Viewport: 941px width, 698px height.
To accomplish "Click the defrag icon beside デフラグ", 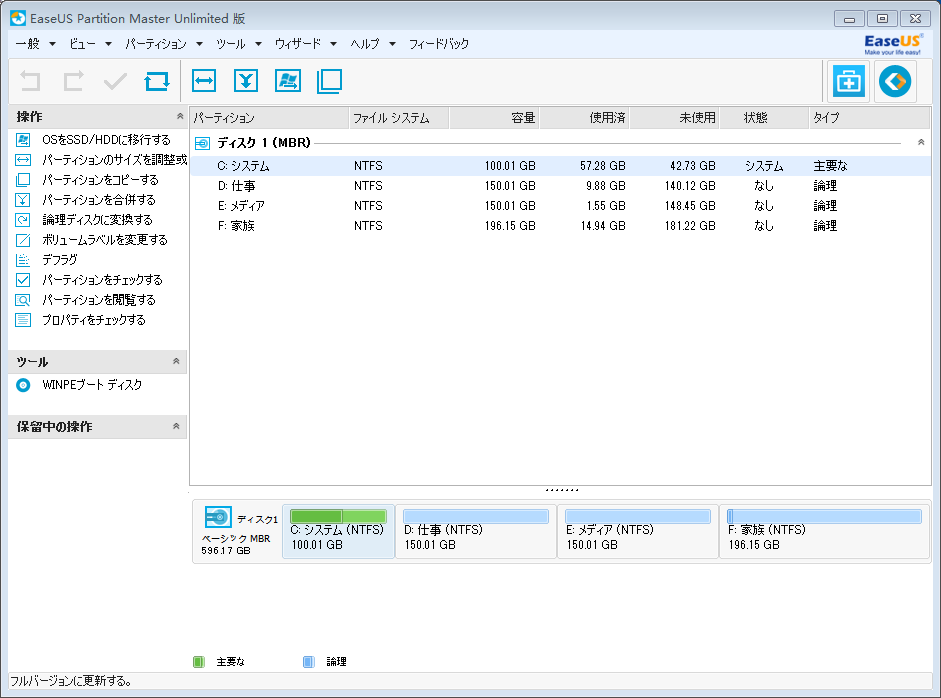I will (23, 260).
